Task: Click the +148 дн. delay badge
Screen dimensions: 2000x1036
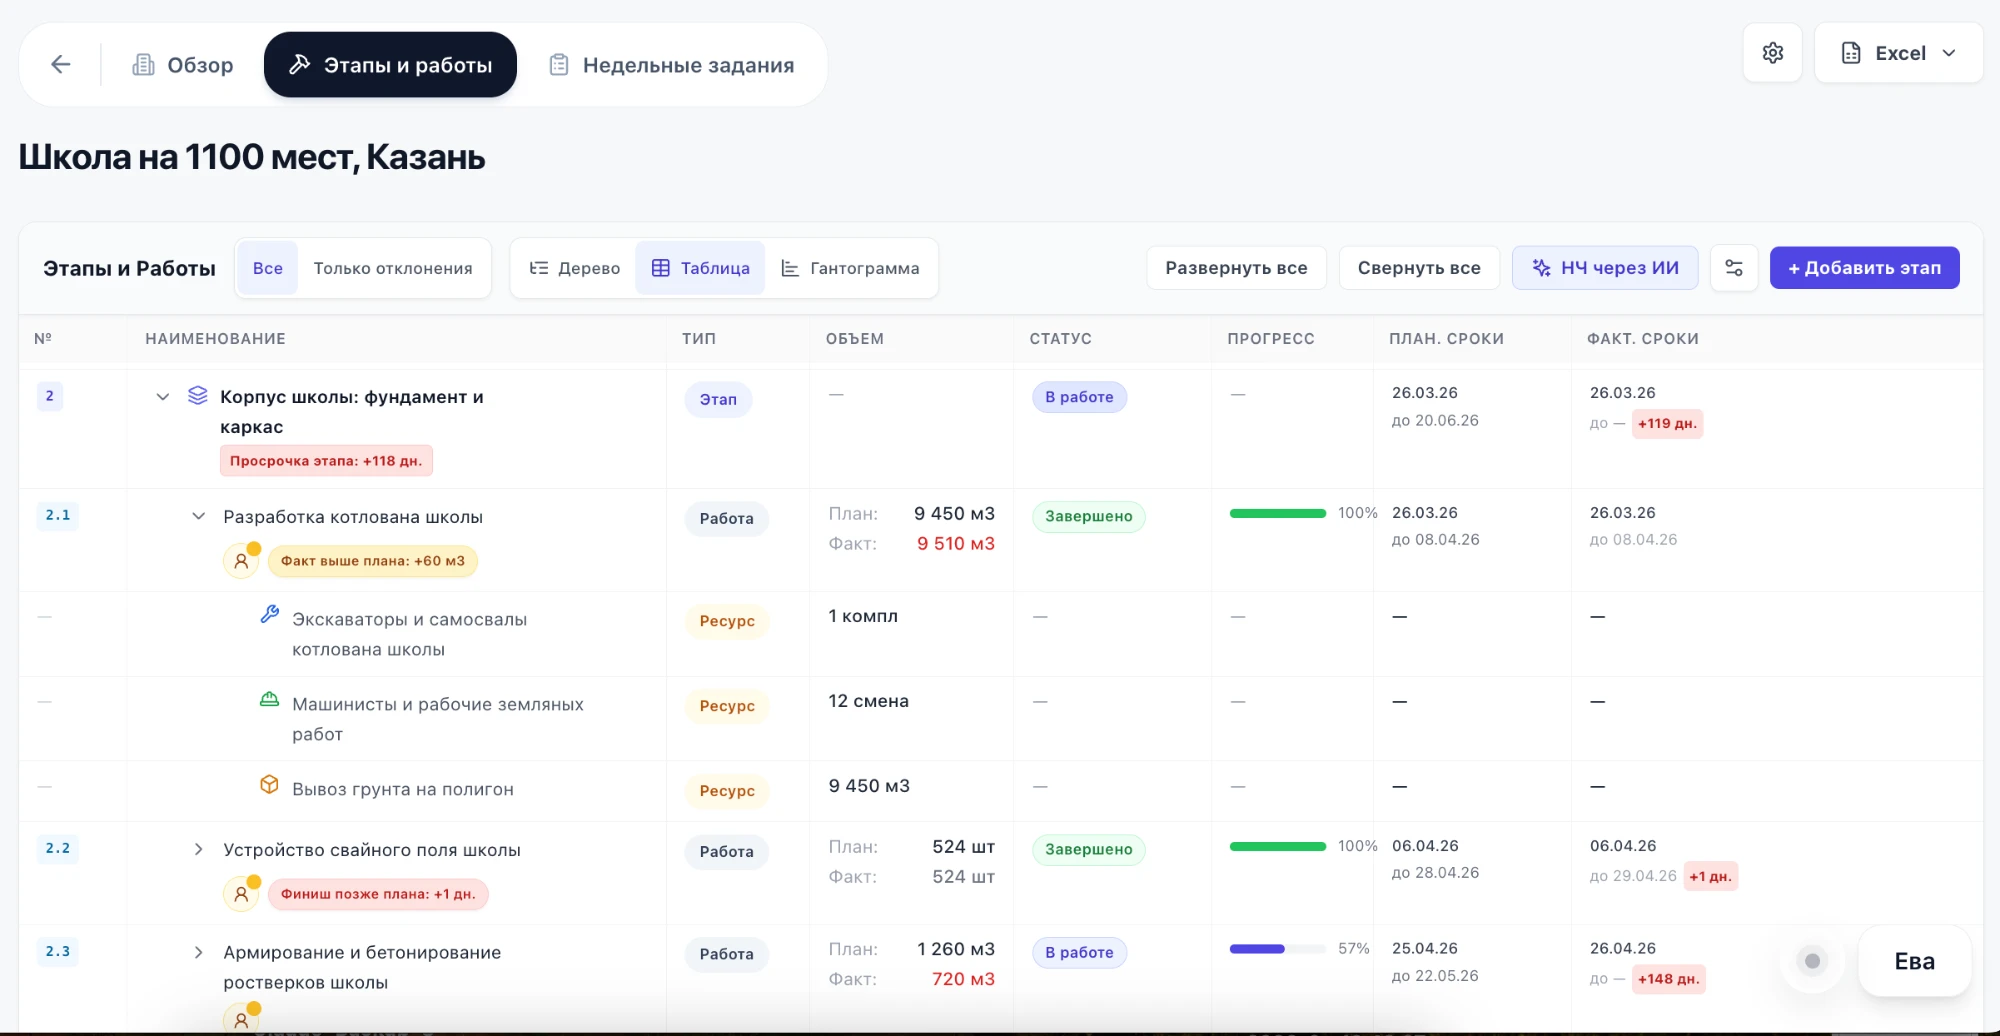Action: (x=1668, y=979)
